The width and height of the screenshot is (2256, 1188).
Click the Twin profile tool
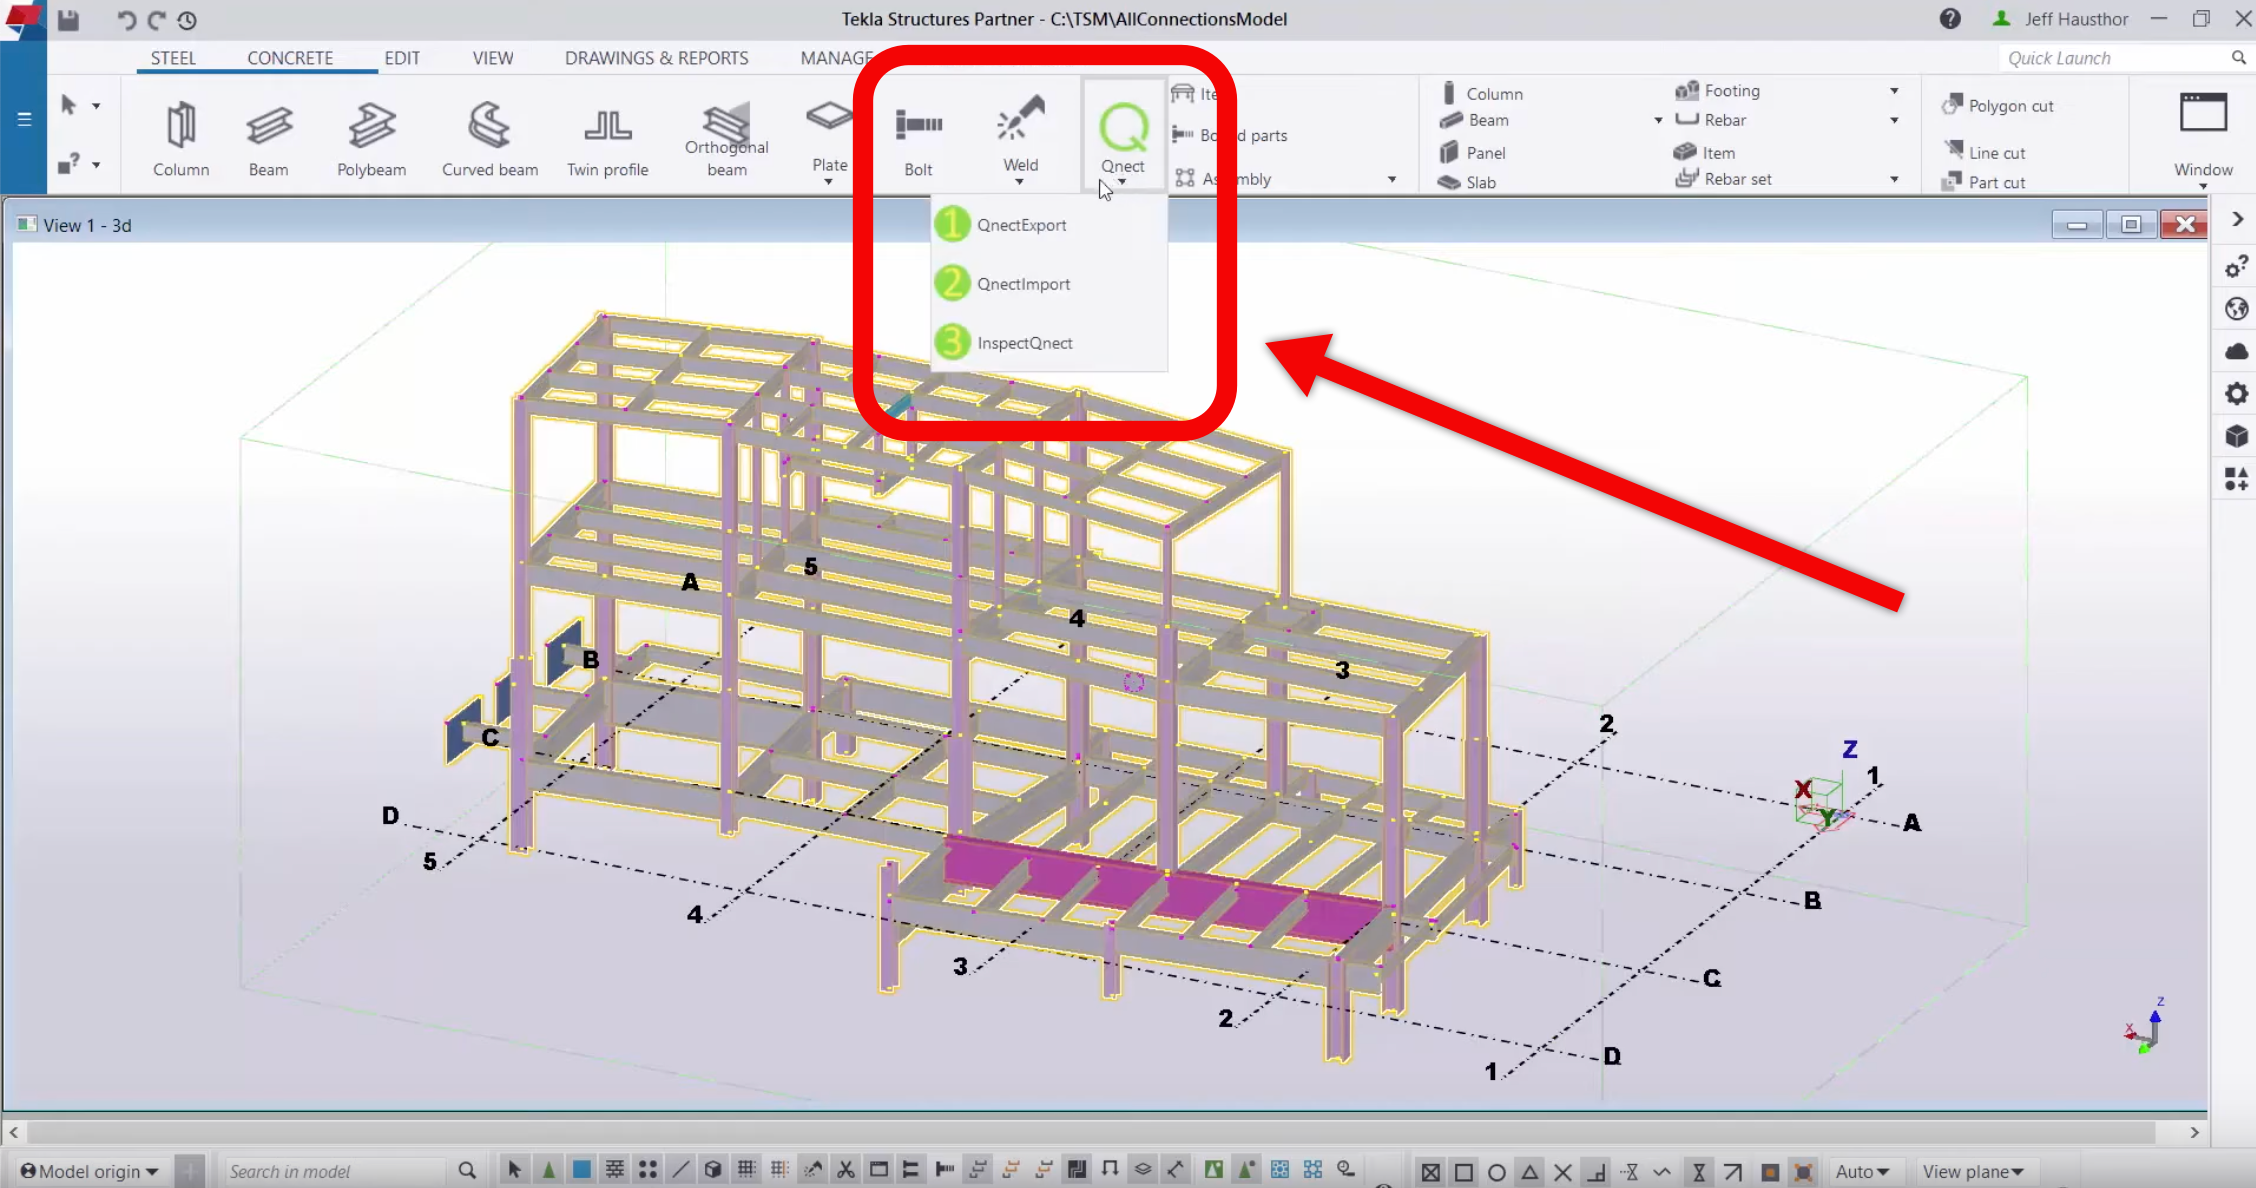tap(607, 138)
